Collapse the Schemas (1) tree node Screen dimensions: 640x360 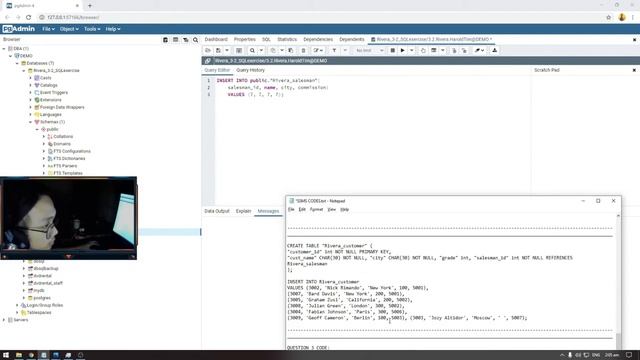[31, 122]
